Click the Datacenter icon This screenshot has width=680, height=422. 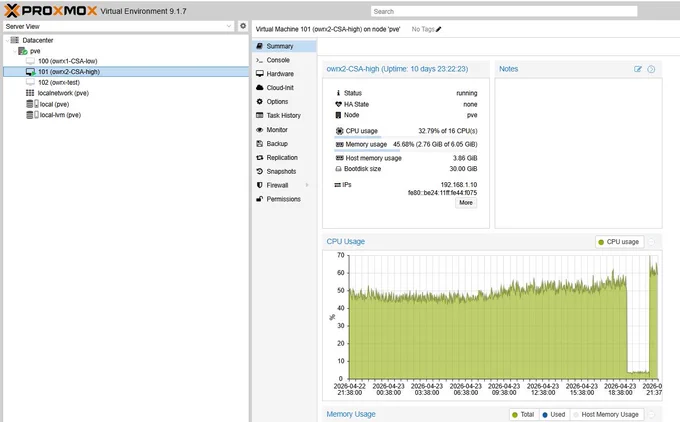(15, 40)
